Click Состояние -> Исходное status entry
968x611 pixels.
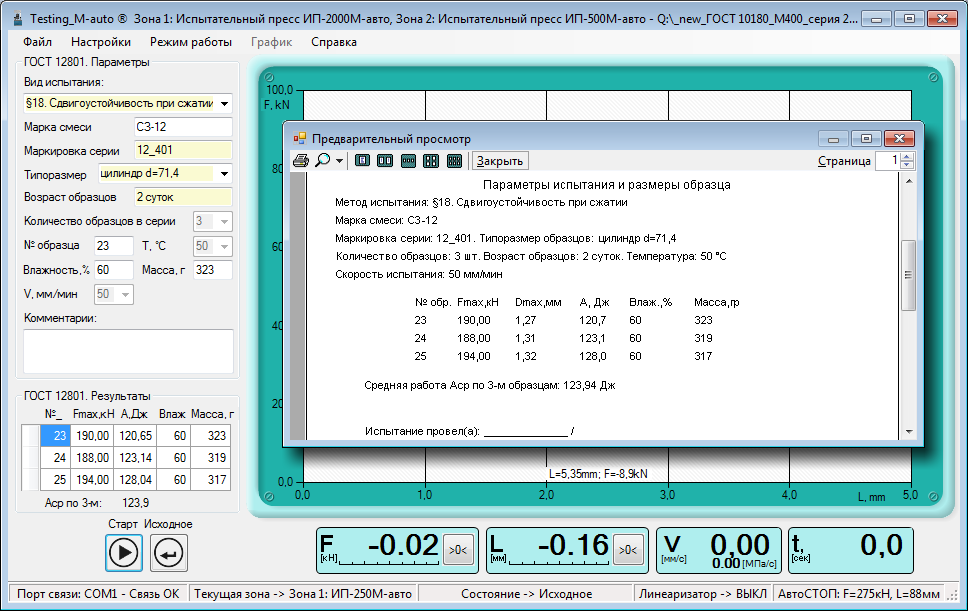click(x=527, y=594)
